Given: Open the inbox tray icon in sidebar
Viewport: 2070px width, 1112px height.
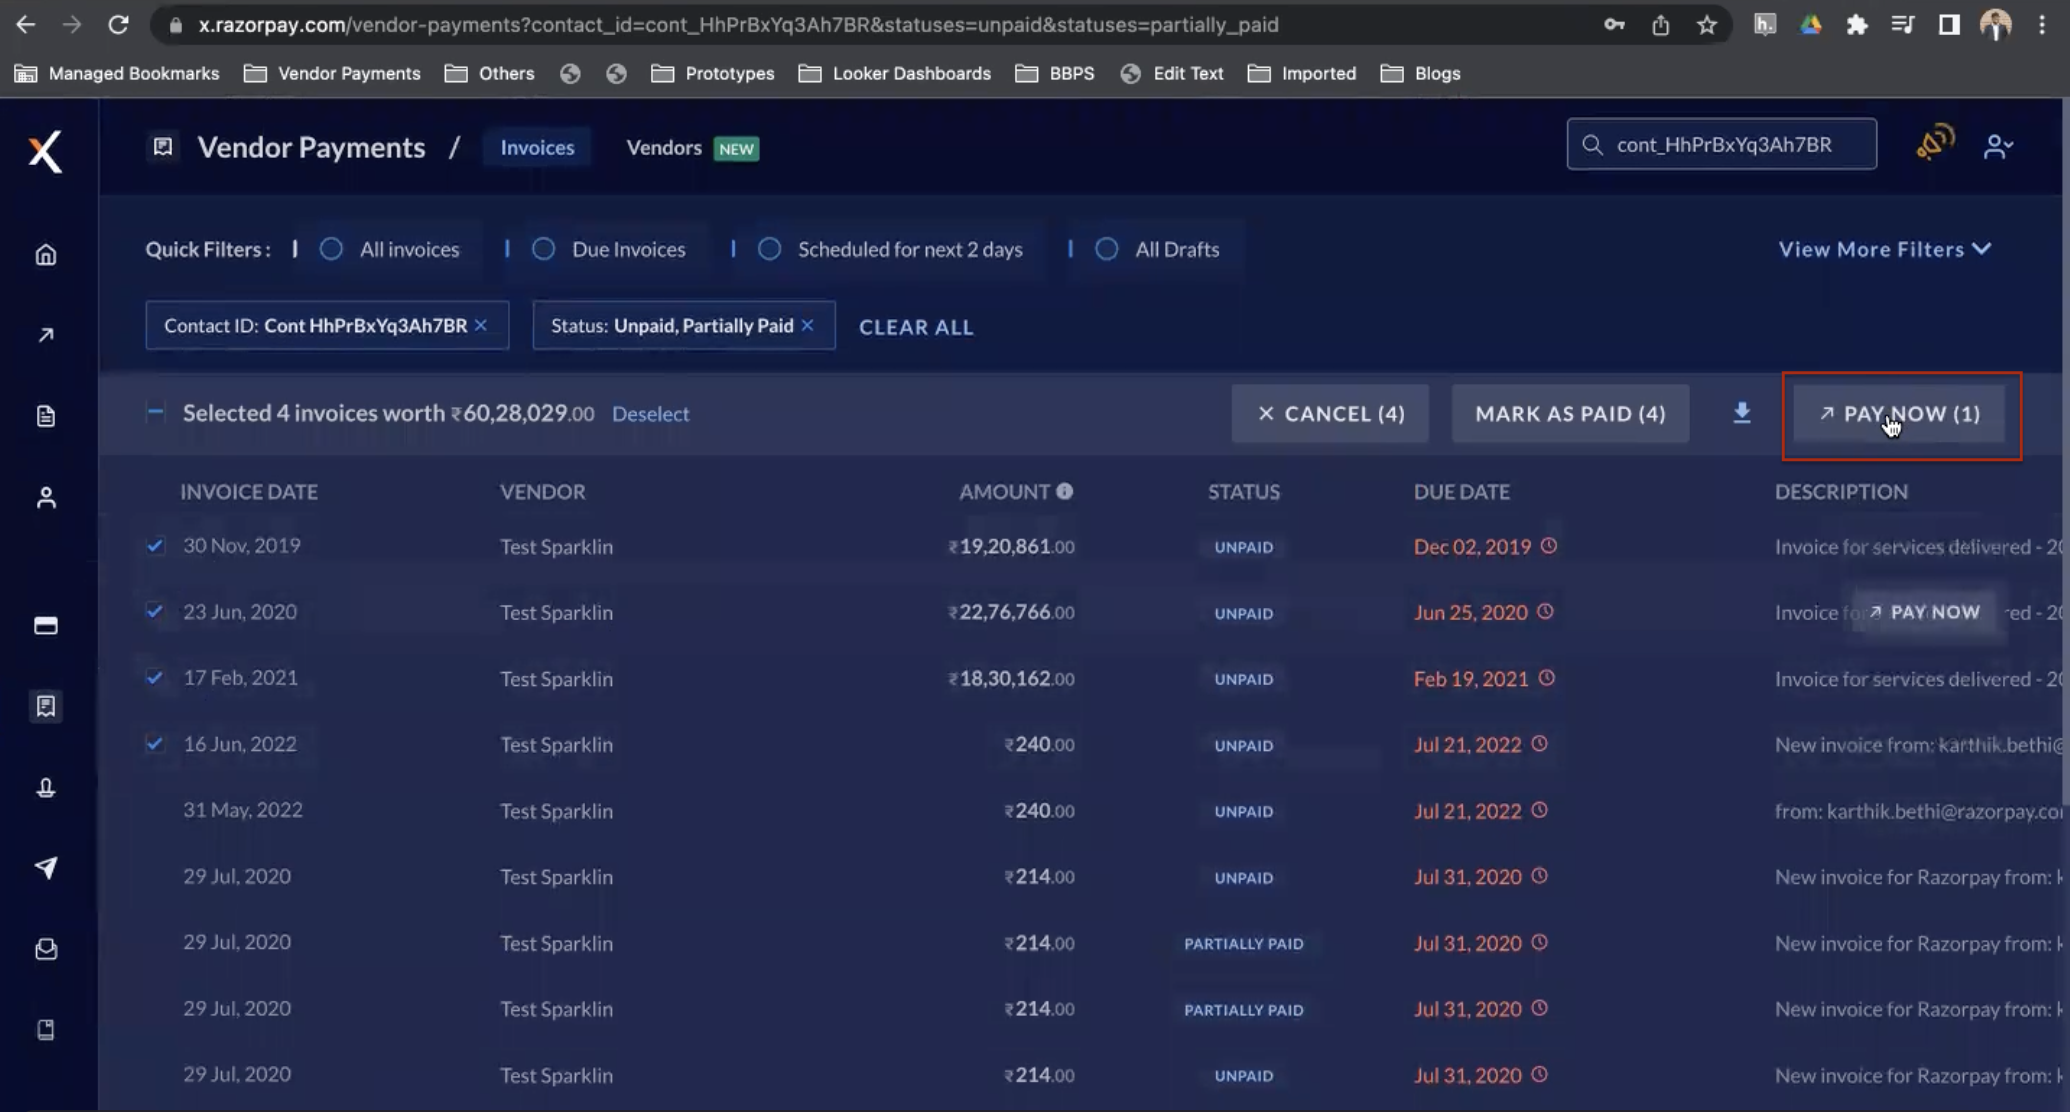Looking at the screenshot, I should click(x=46, y=949).
